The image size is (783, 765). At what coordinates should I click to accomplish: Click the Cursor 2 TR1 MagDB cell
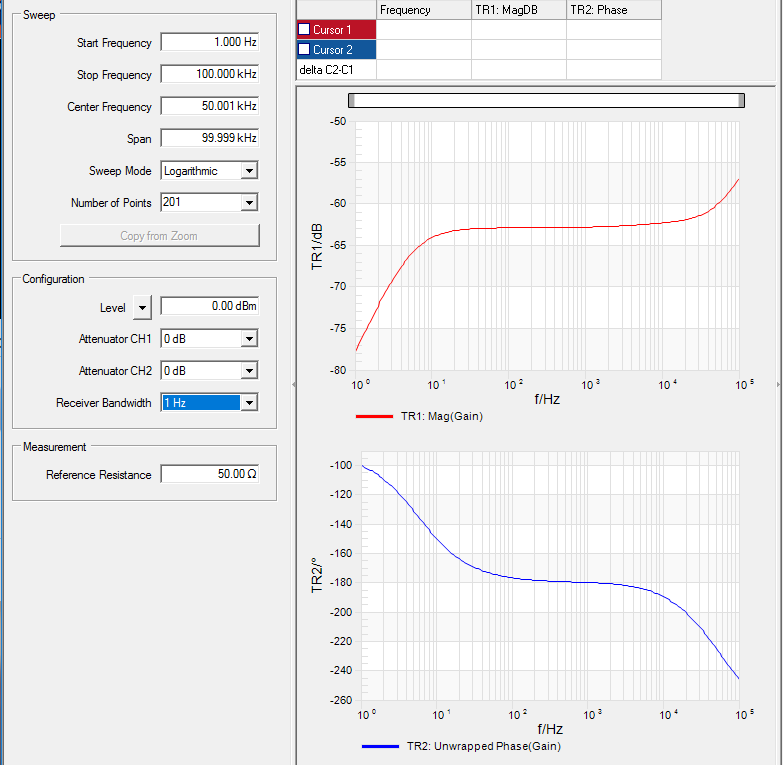point(518,49)
